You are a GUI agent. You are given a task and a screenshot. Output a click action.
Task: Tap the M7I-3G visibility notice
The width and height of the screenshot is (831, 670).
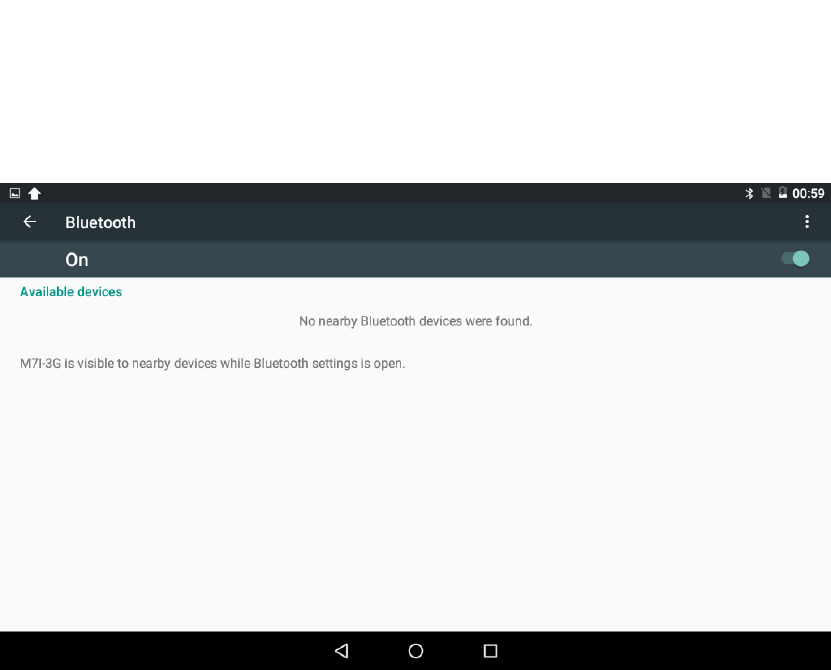(213, 364)
